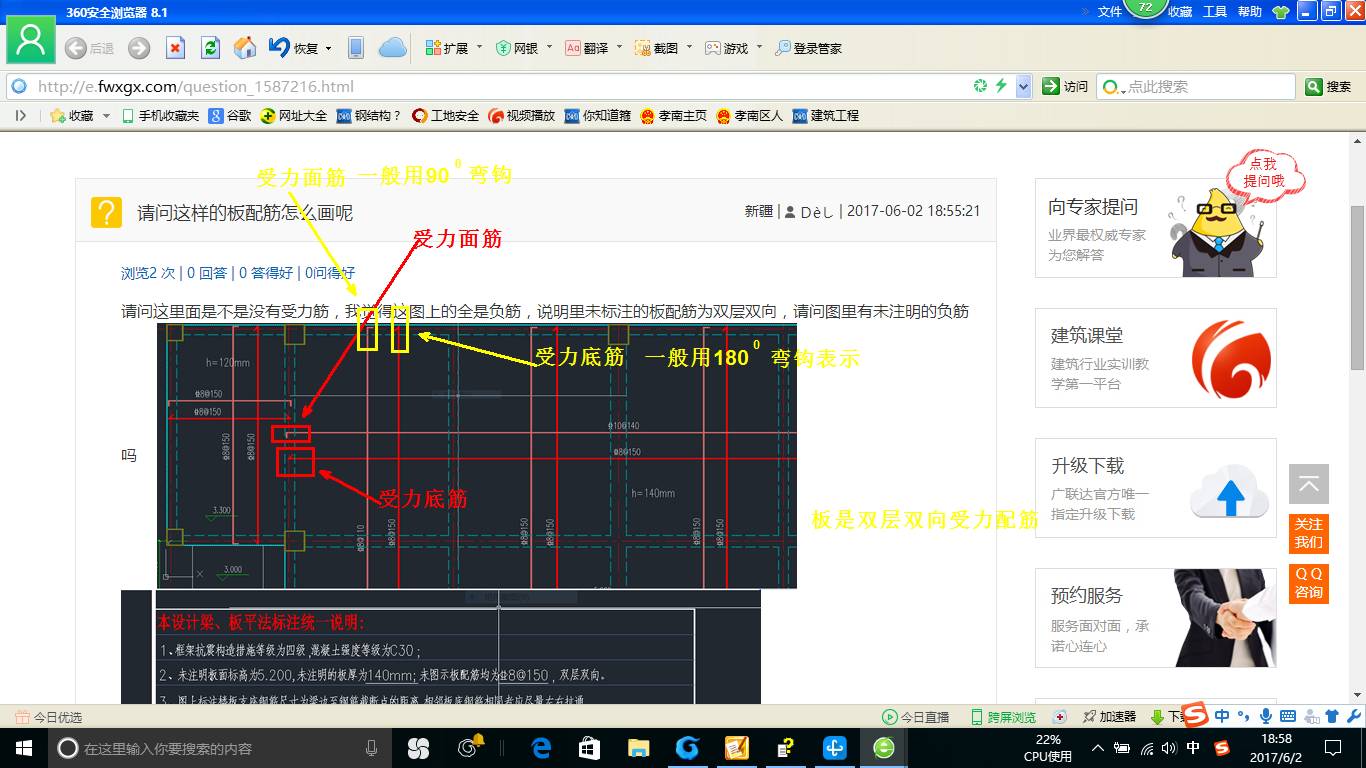Expand the 翻译 dropdown arrow
This screenshot has width=1366, height=768.
point(619,48)
